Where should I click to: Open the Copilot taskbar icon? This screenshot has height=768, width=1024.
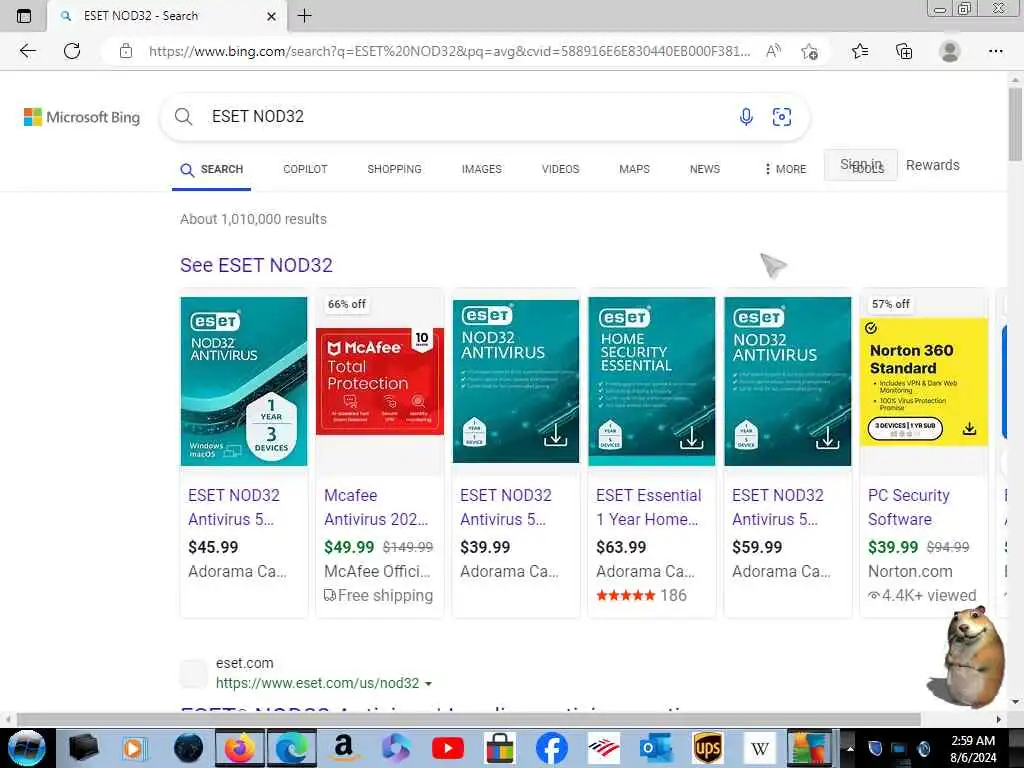(x=395, y=748)
